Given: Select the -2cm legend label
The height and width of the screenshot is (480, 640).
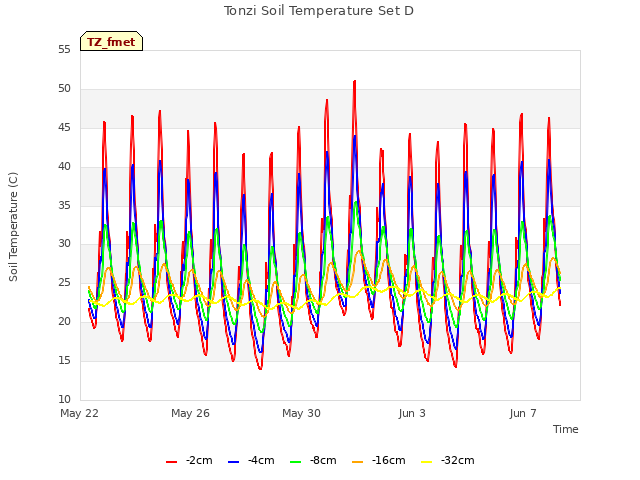Looking at the screenshot, I should (199, 460).
